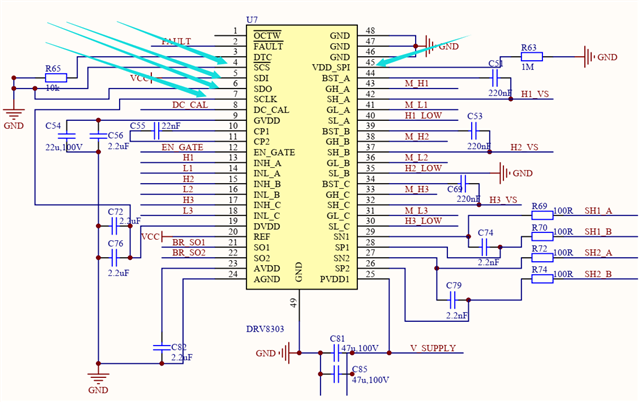Click the PVDD1 pin name on U7
639x402 pixels.
(x=335, y=279)
